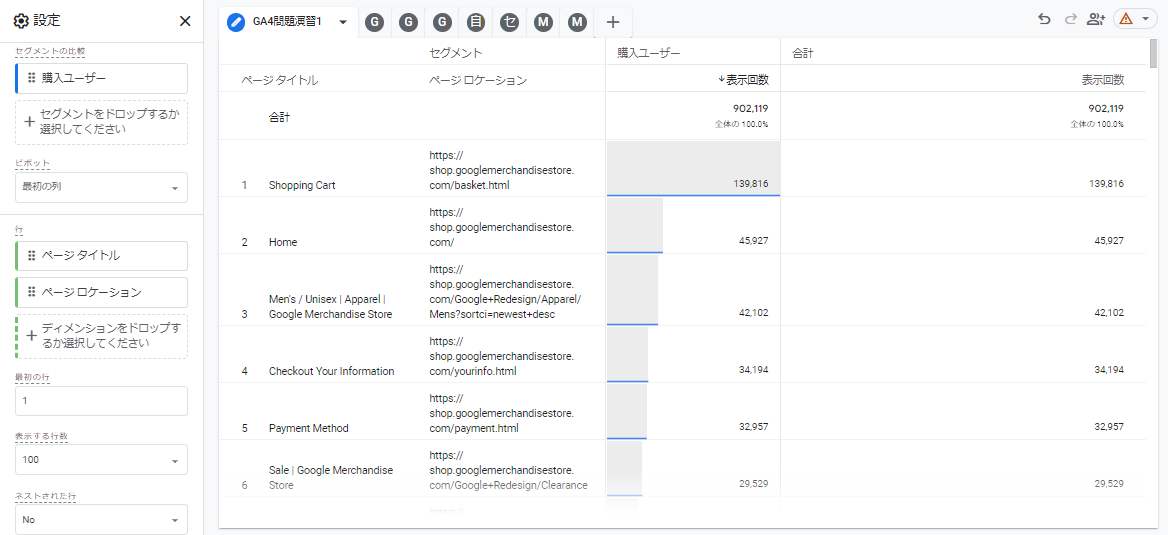Click the ネストされた行 label
The width and height of the screenshot is (1168, 535).
tap(45, 494)
